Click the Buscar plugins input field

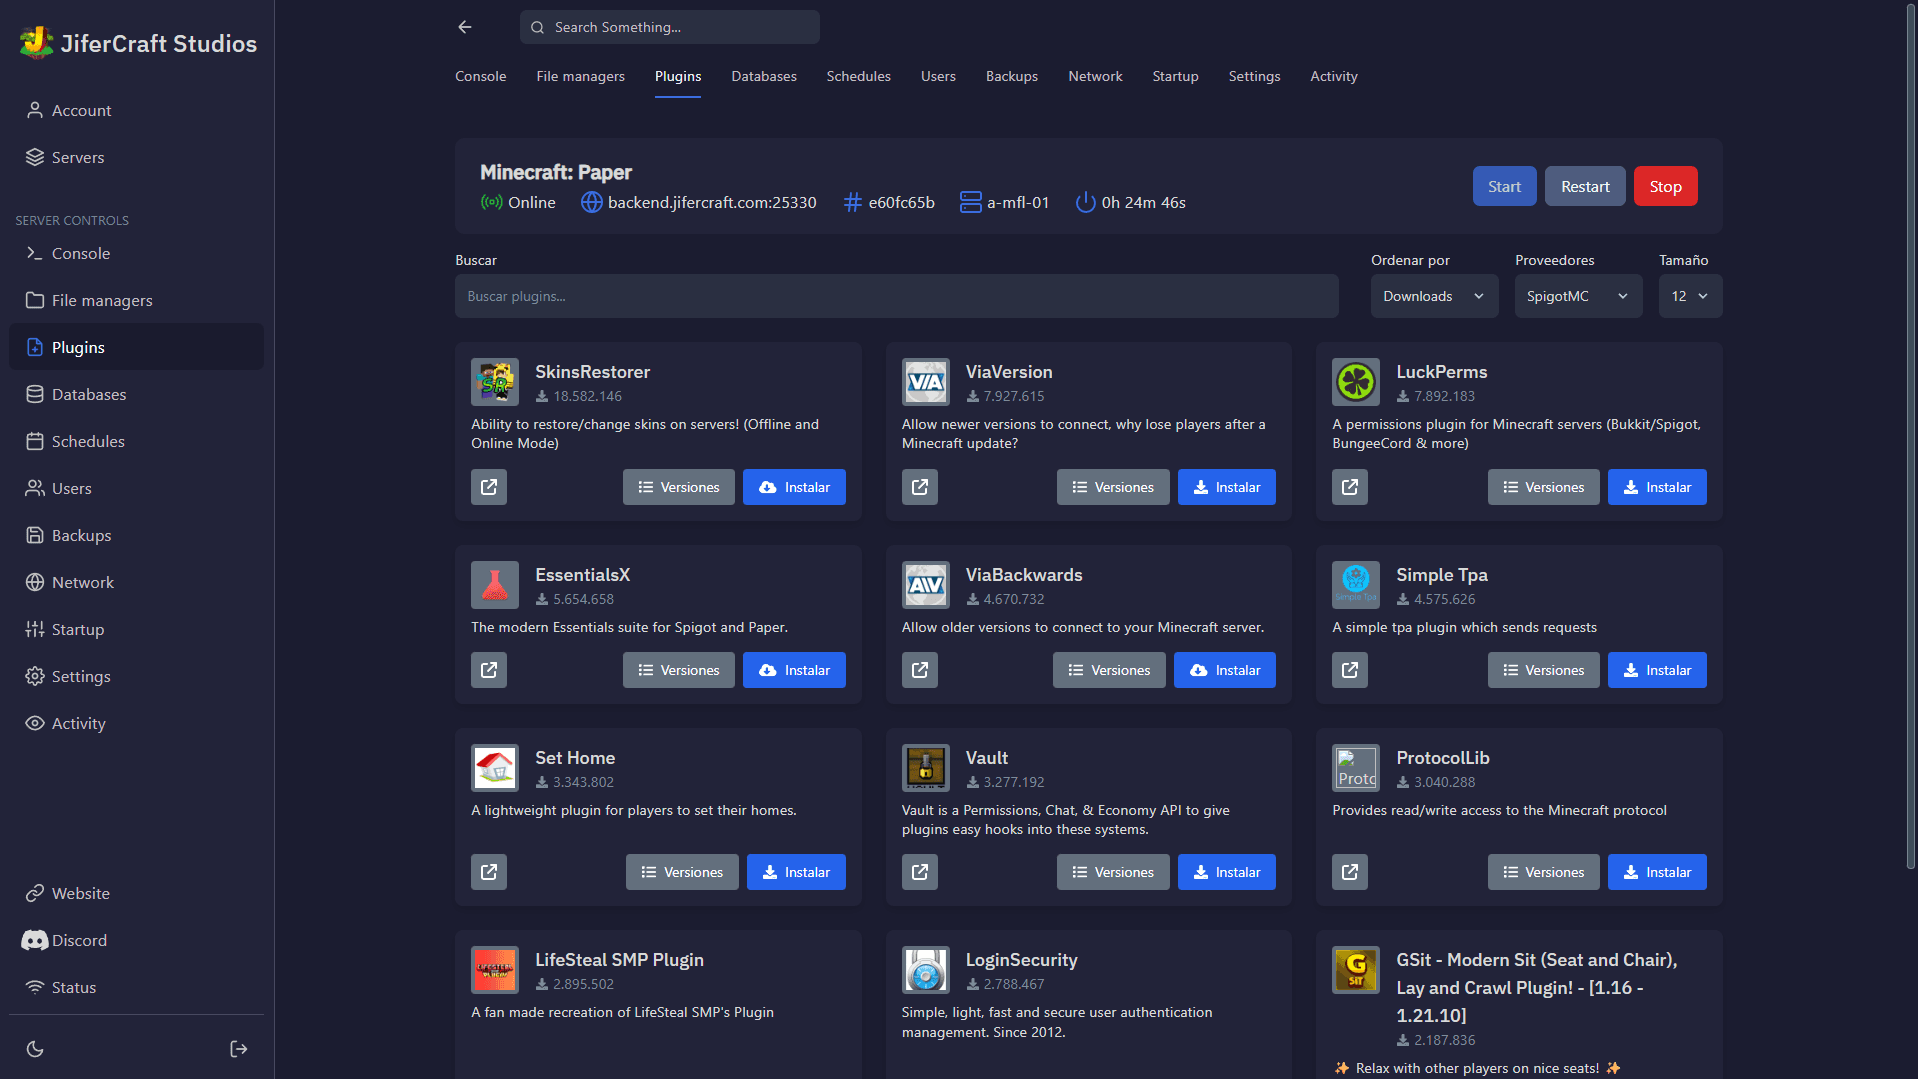(896, 296)
